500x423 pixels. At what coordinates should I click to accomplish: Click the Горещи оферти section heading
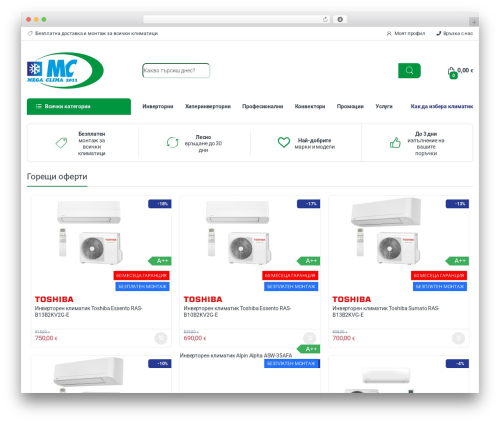click(57, 177)
